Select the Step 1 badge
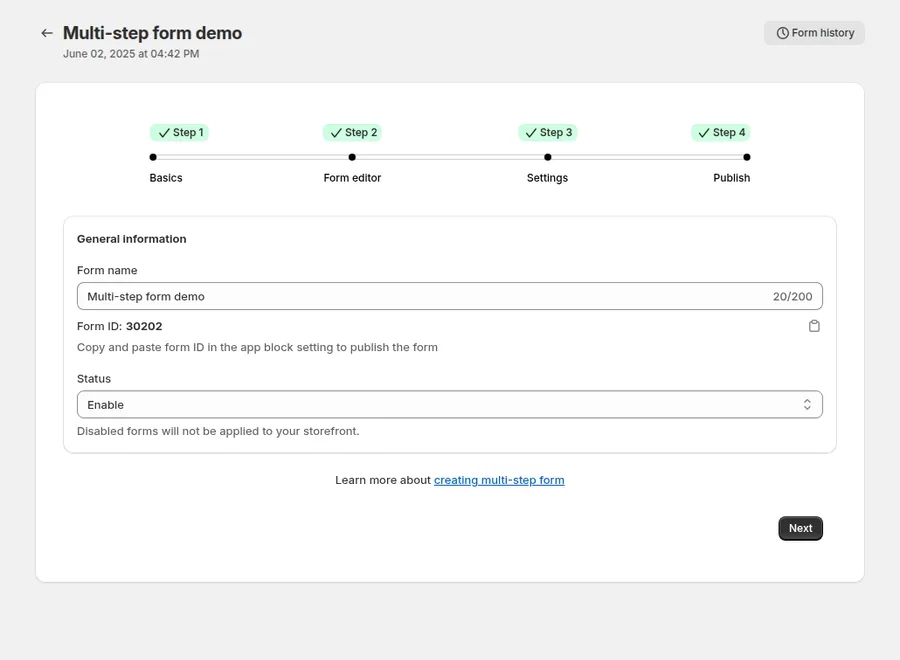The width and height of the screenshot is (900, 660). point(180,133)
